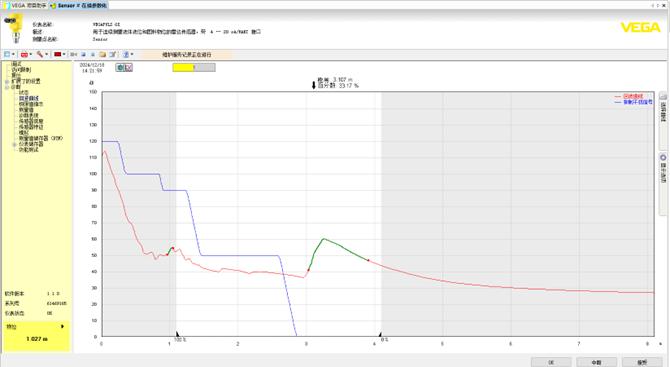
Task: Select the 回波曲线 item in tree
Action: 28,98
